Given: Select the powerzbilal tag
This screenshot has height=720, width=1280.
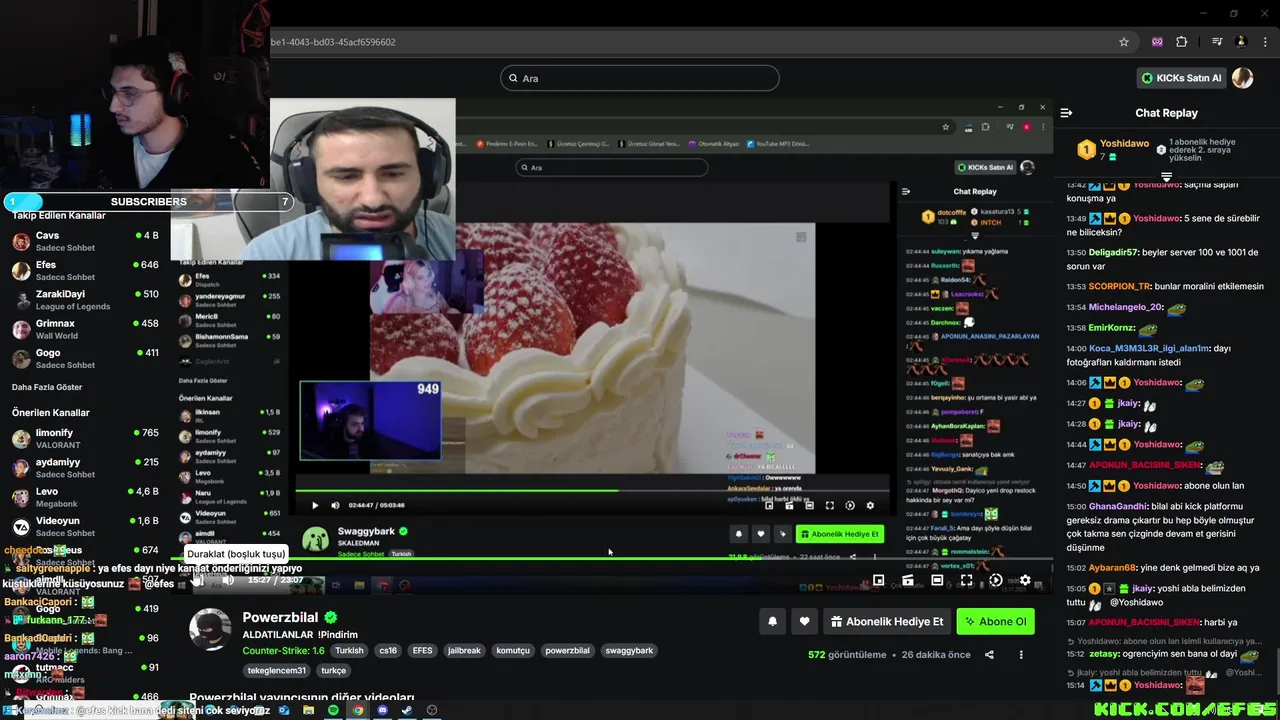Looking at the screenshot, I should (567, 650).
